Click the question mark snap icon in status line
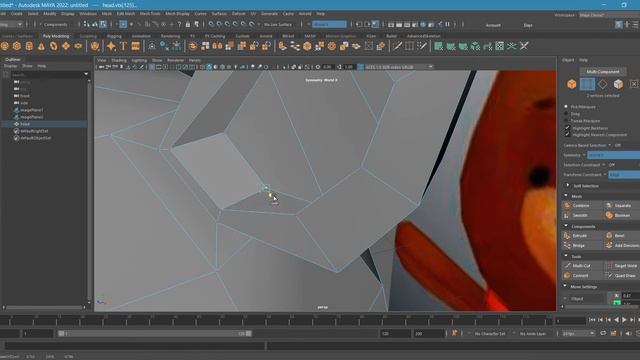This screenshot has width=640, height=360. pos(179,24)
